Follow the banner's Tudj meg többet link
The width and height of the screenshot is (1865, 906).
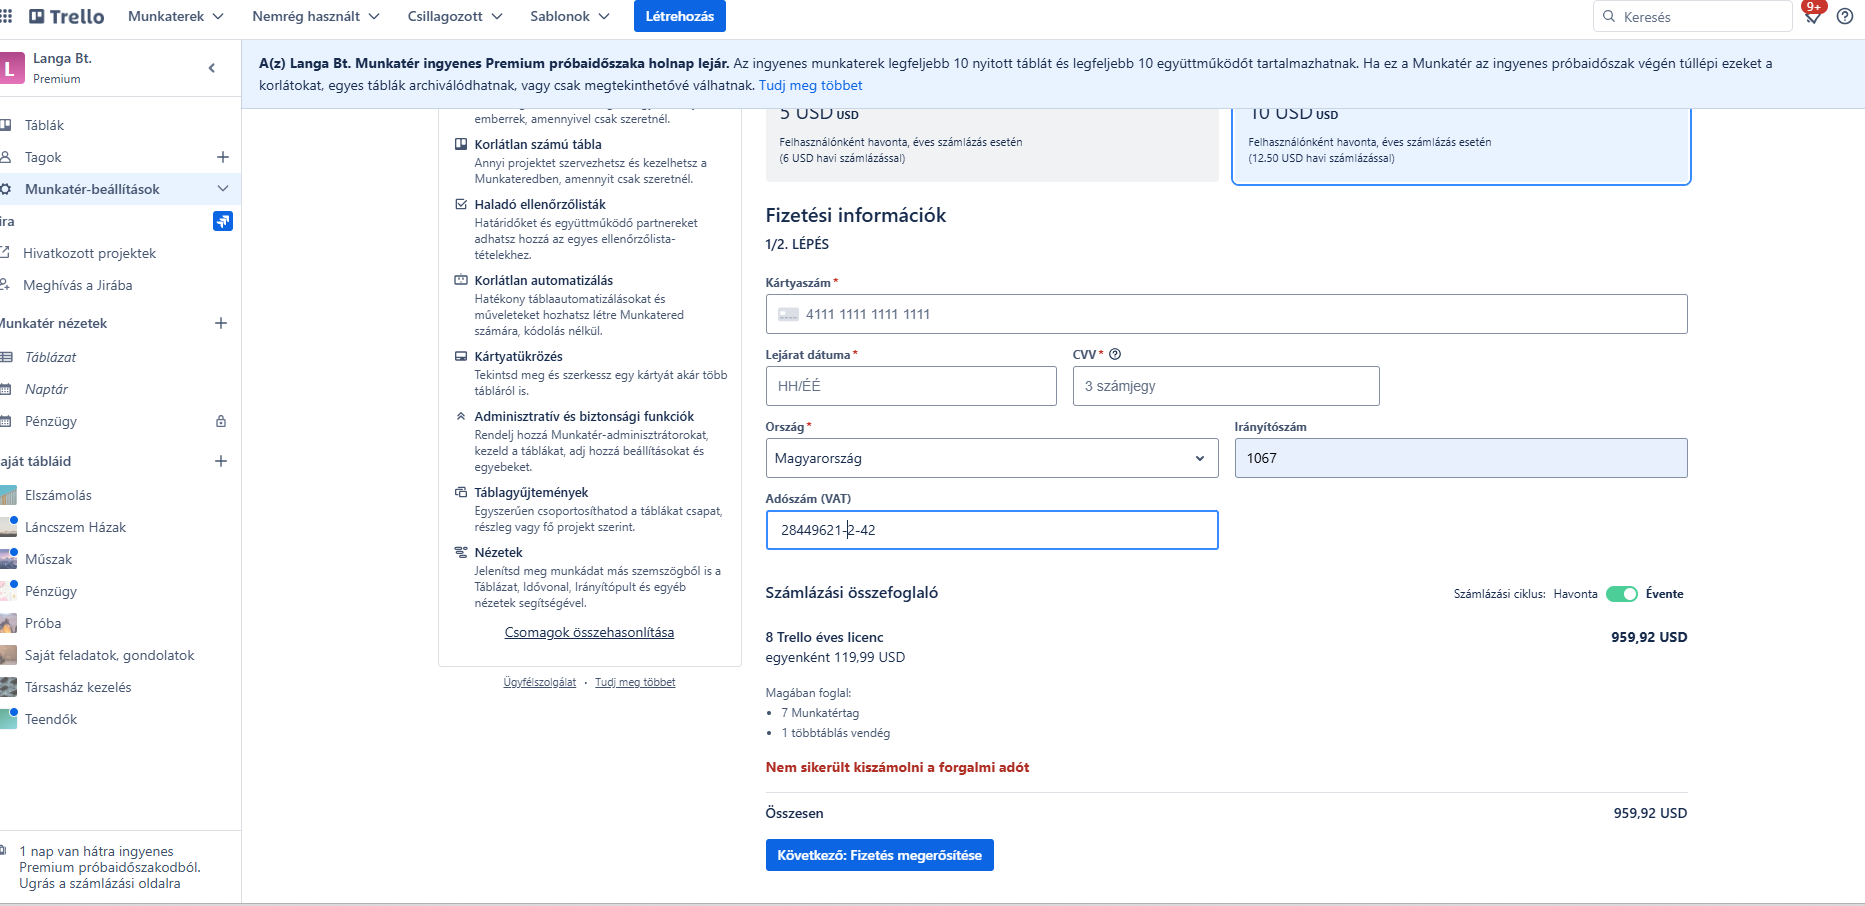click(x=811, y=85)
